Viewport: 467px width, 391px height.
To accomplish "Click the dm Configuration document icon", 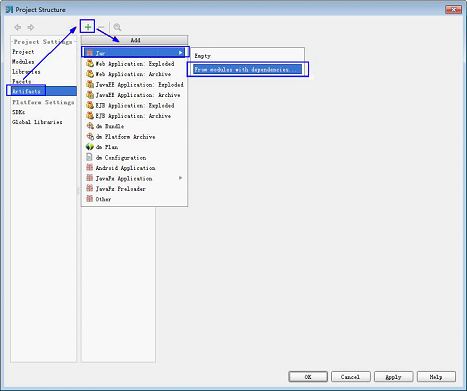I will tap(89, 157).
